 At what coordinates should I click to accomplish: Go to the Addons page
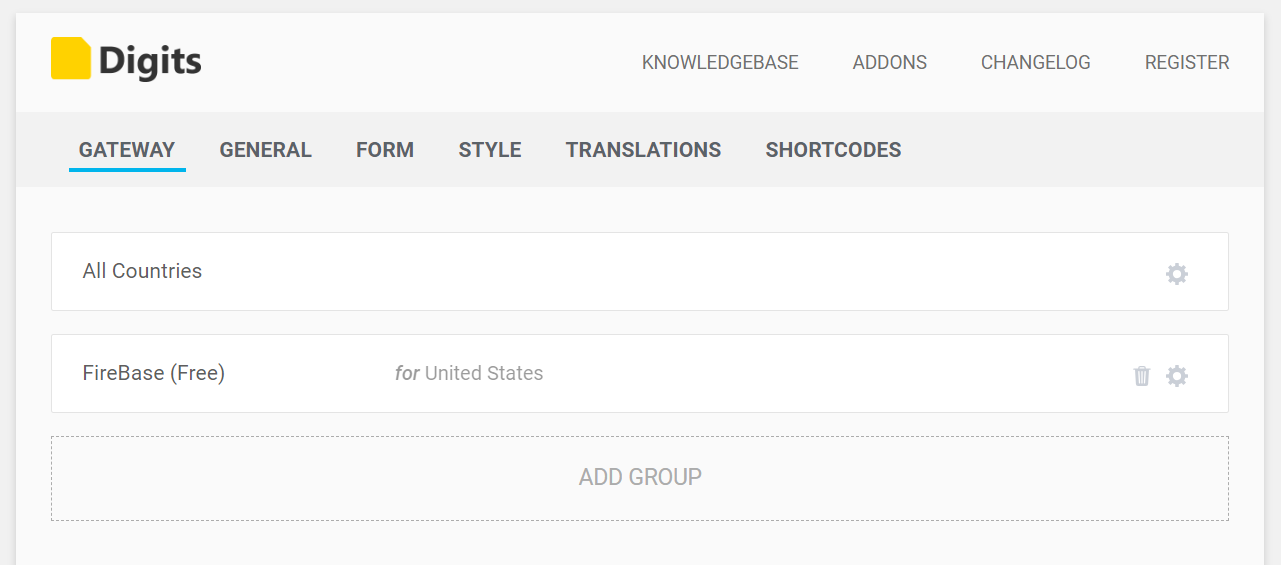pyautogui.click(x=890, y=63)
